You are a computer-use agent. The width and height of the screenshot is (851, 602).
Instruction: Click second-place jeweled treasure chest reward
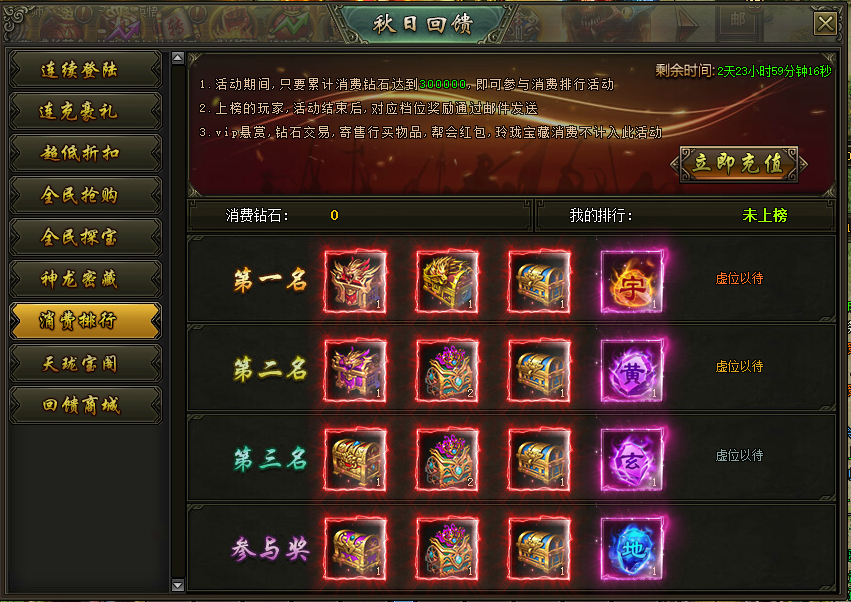pos(447,371)
